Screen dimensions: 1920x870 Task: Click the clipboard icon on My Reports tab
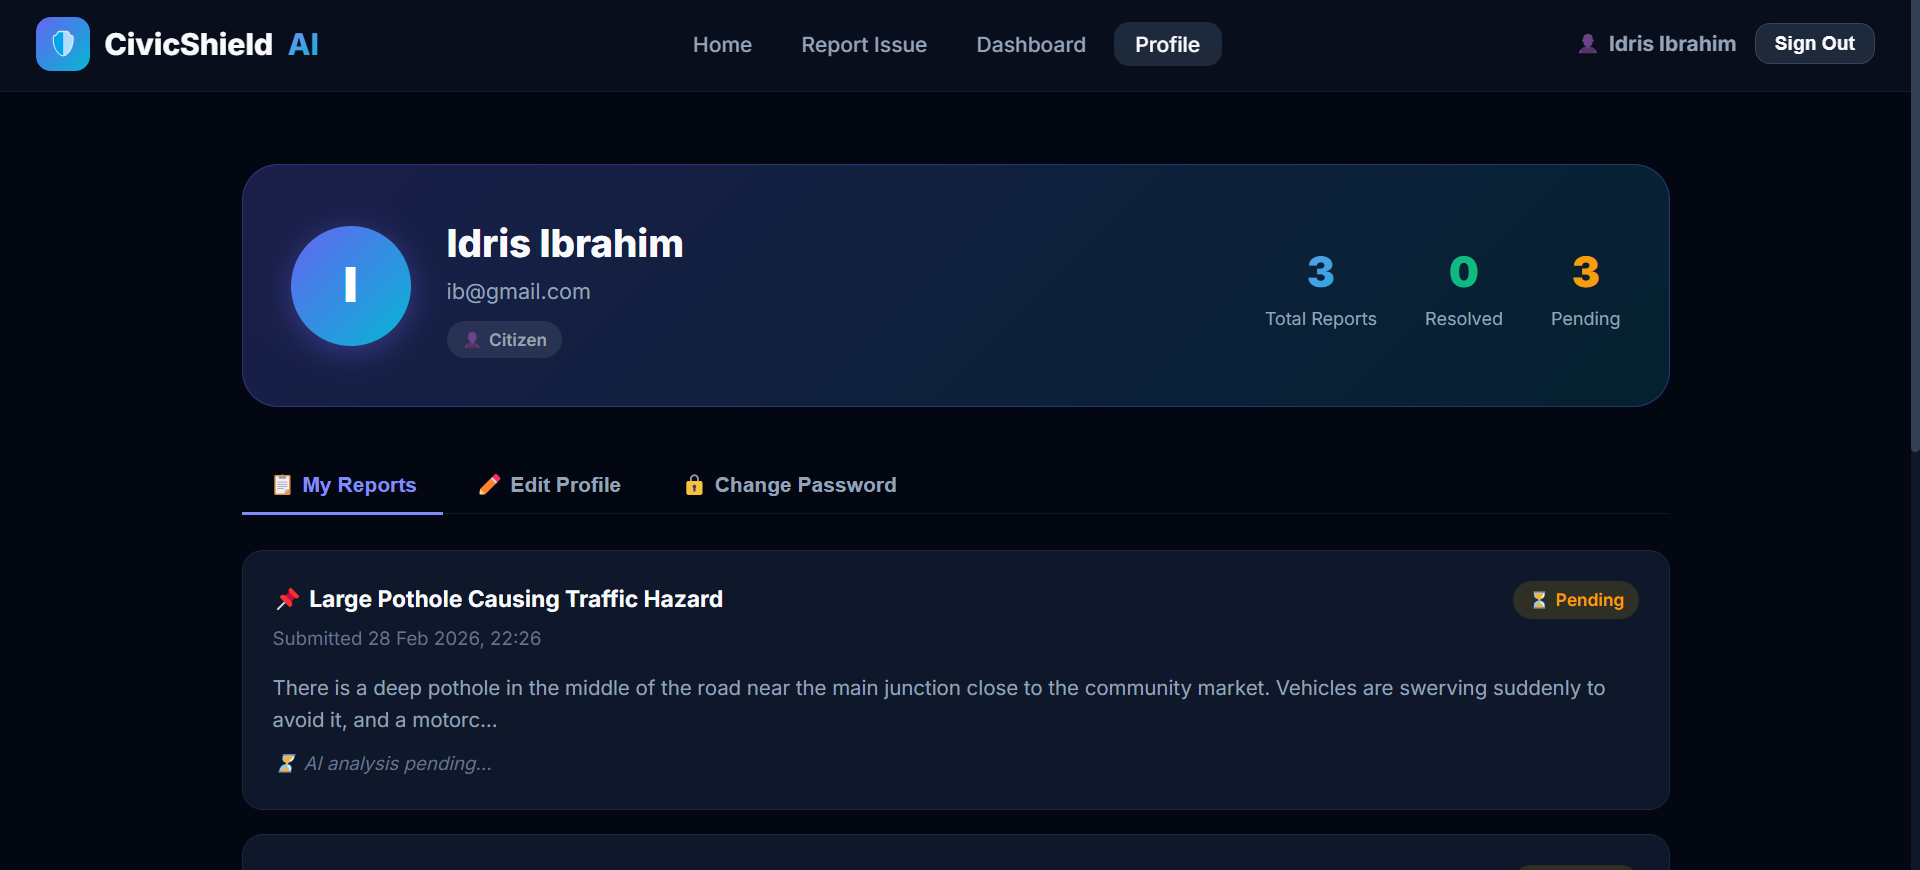[x=282, y=485]
